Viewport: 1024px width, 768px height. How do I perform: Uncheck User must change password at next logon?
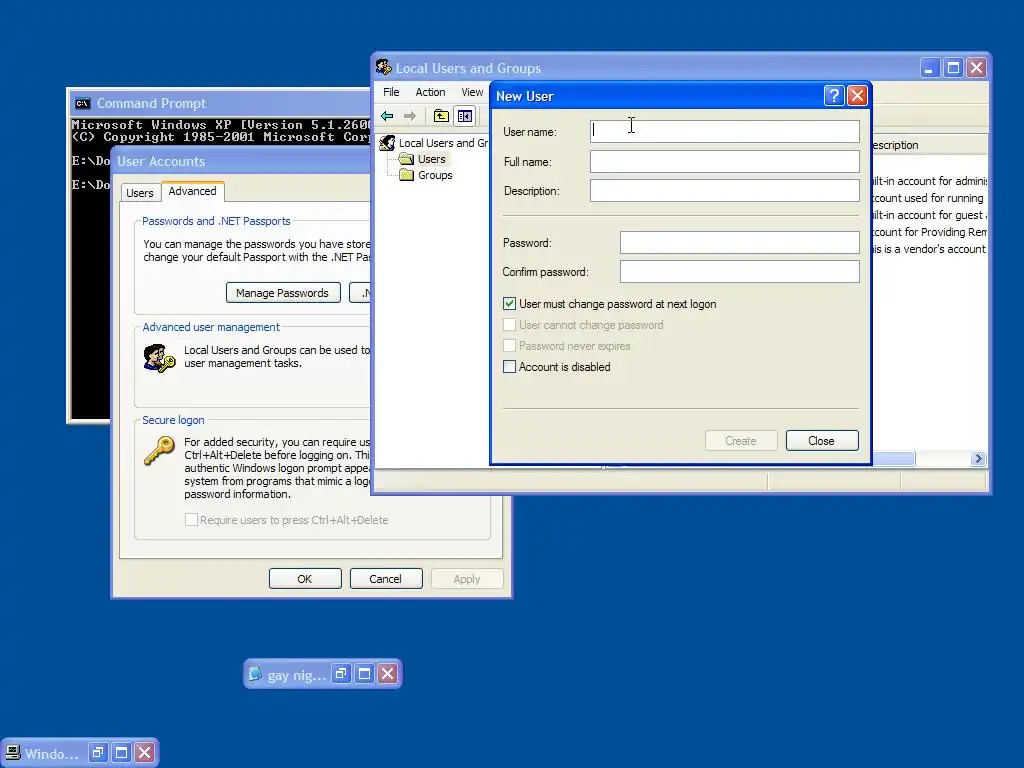click(x=509, y=304)
